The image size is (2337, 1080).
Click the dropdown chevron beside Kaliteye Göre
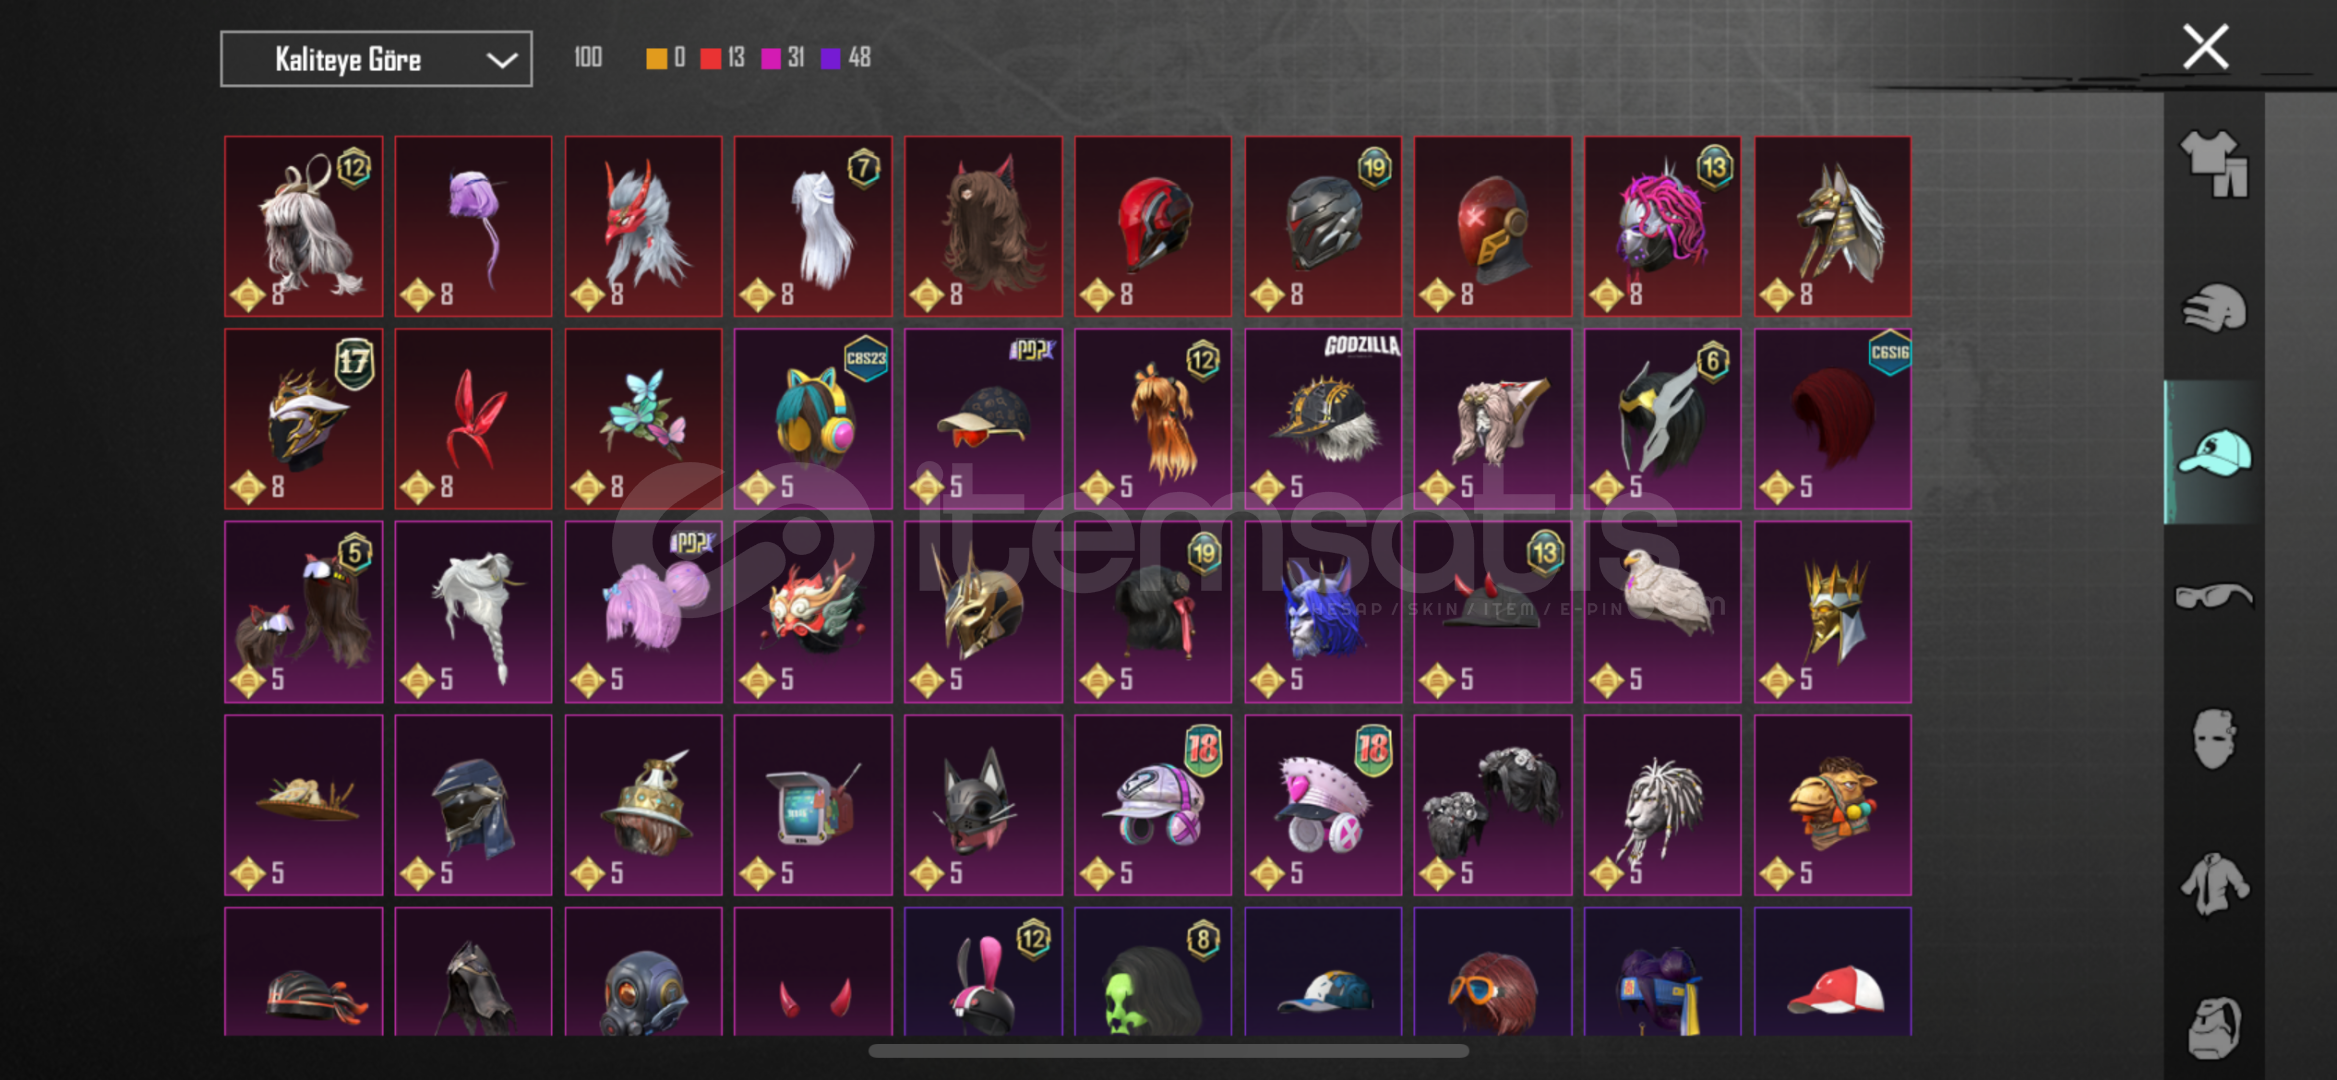[x=502, y=60]
